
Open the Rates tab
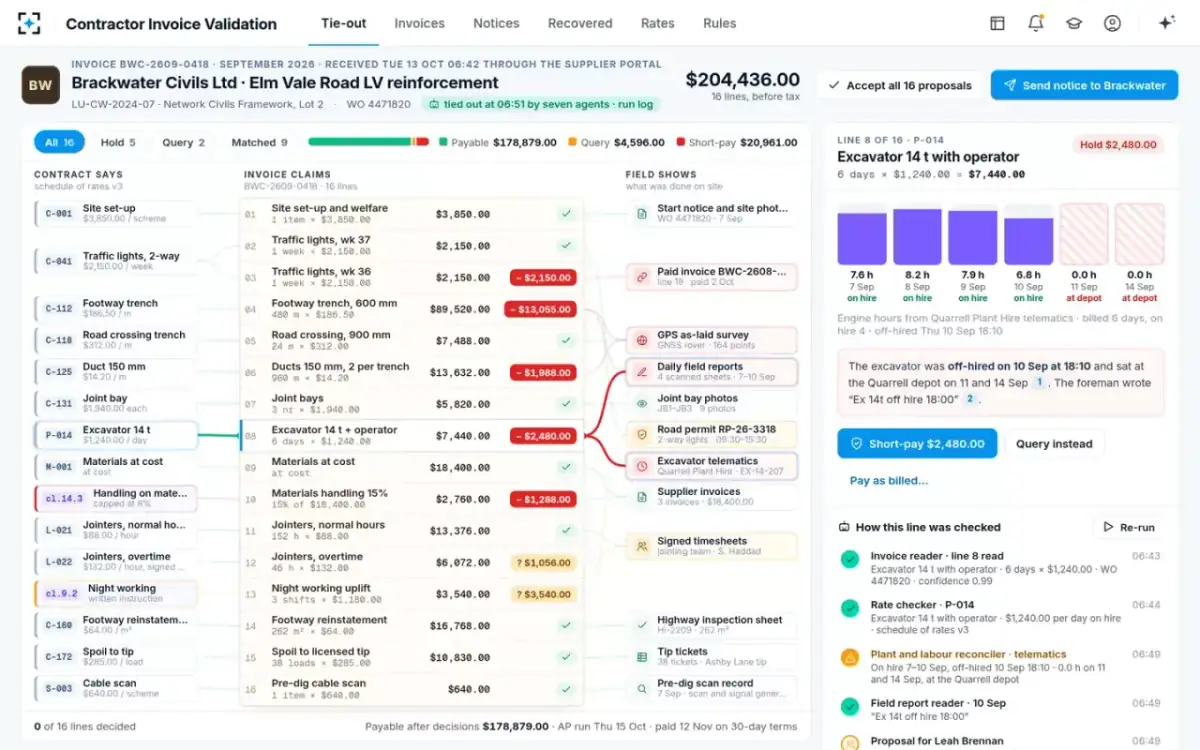pos(658,23)
